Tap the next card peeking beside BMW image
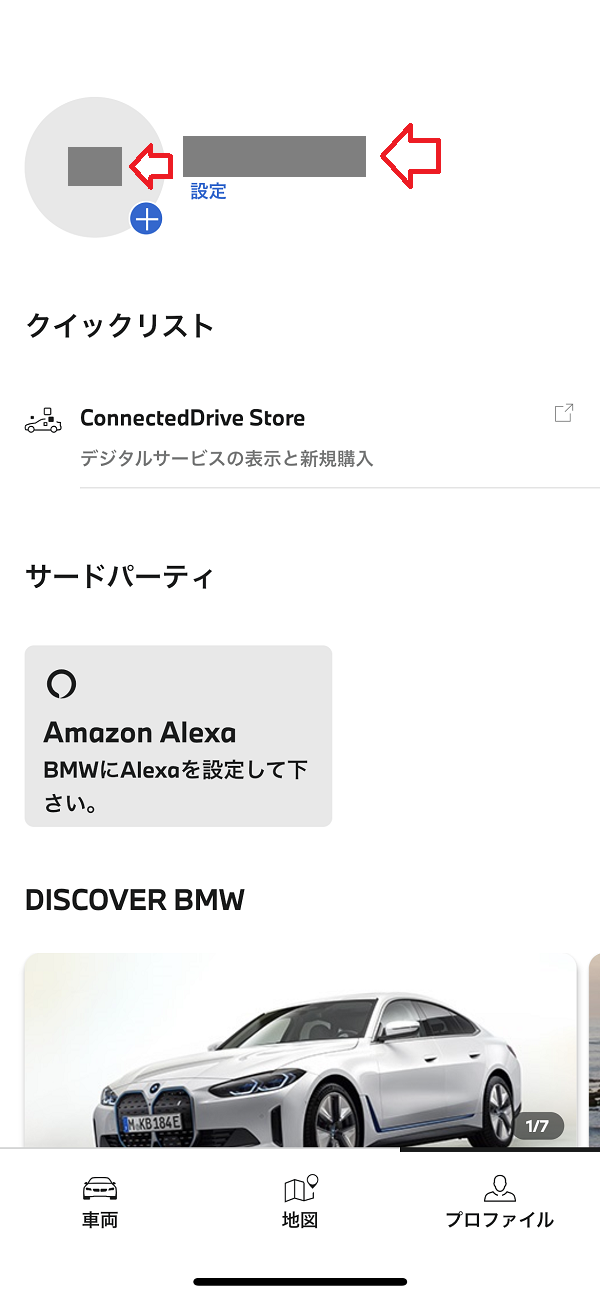 tap(593, 1050)
